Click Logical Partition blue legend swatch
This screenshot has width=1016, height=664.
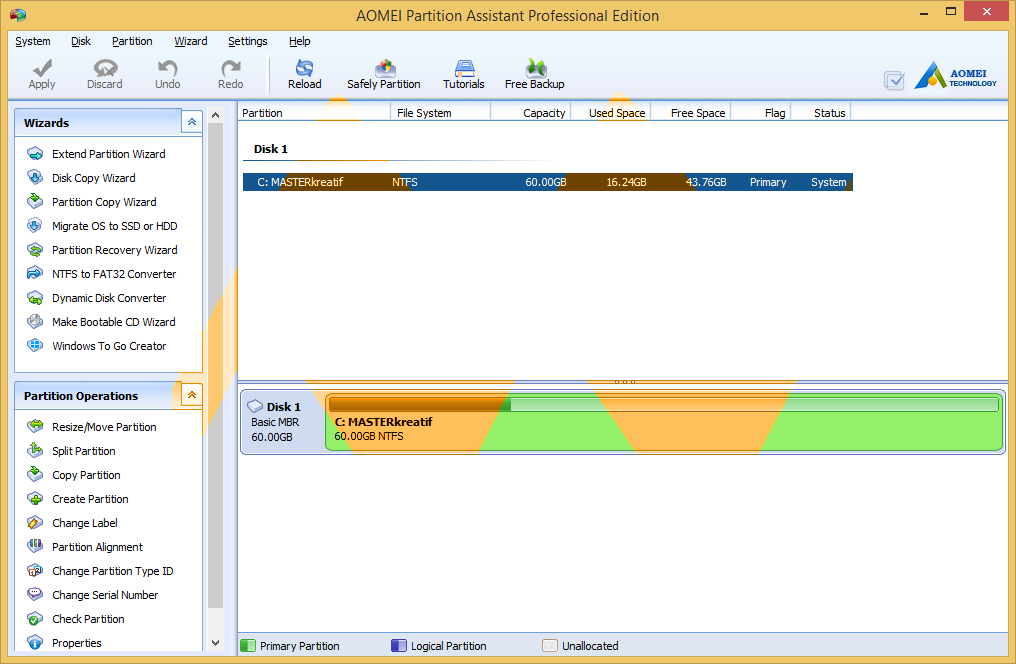(399, 646)
